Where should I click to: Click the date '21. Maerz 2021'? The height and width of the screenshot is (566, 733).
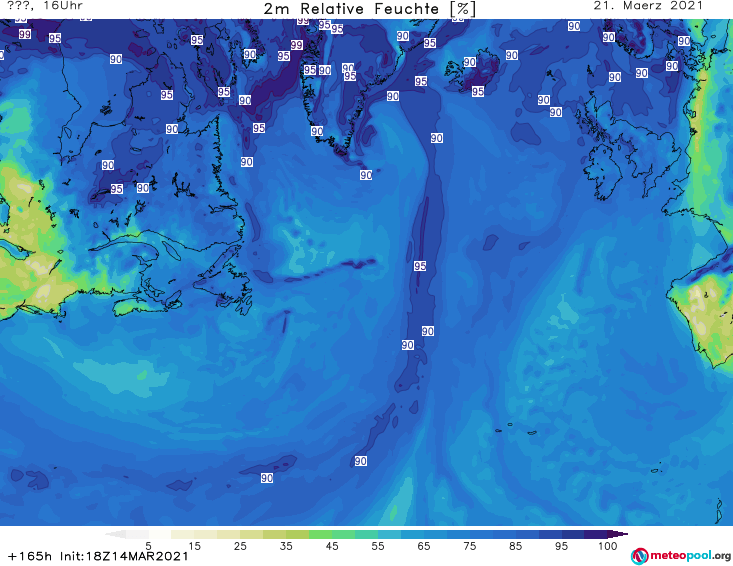[648, 6]
